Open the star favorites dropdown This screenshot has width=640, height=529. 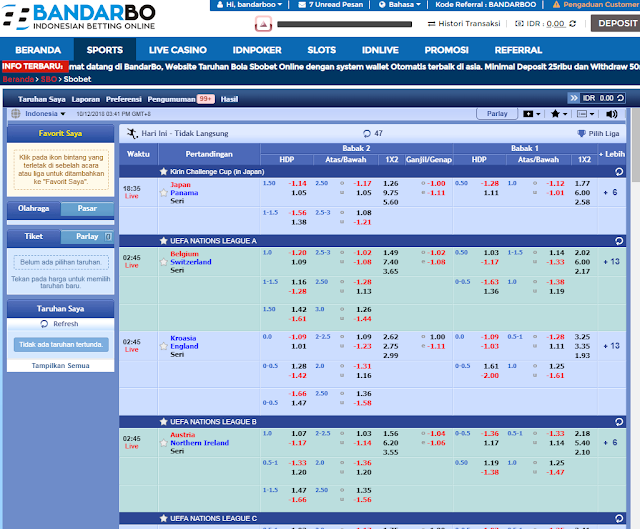(x=559, y=114)
